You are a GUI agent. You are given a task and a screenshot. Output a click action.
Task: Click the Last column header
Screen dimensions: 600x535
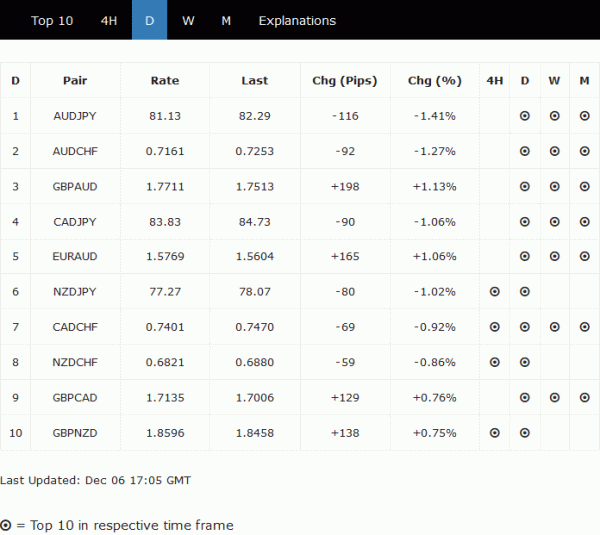[x=254, y=80]
